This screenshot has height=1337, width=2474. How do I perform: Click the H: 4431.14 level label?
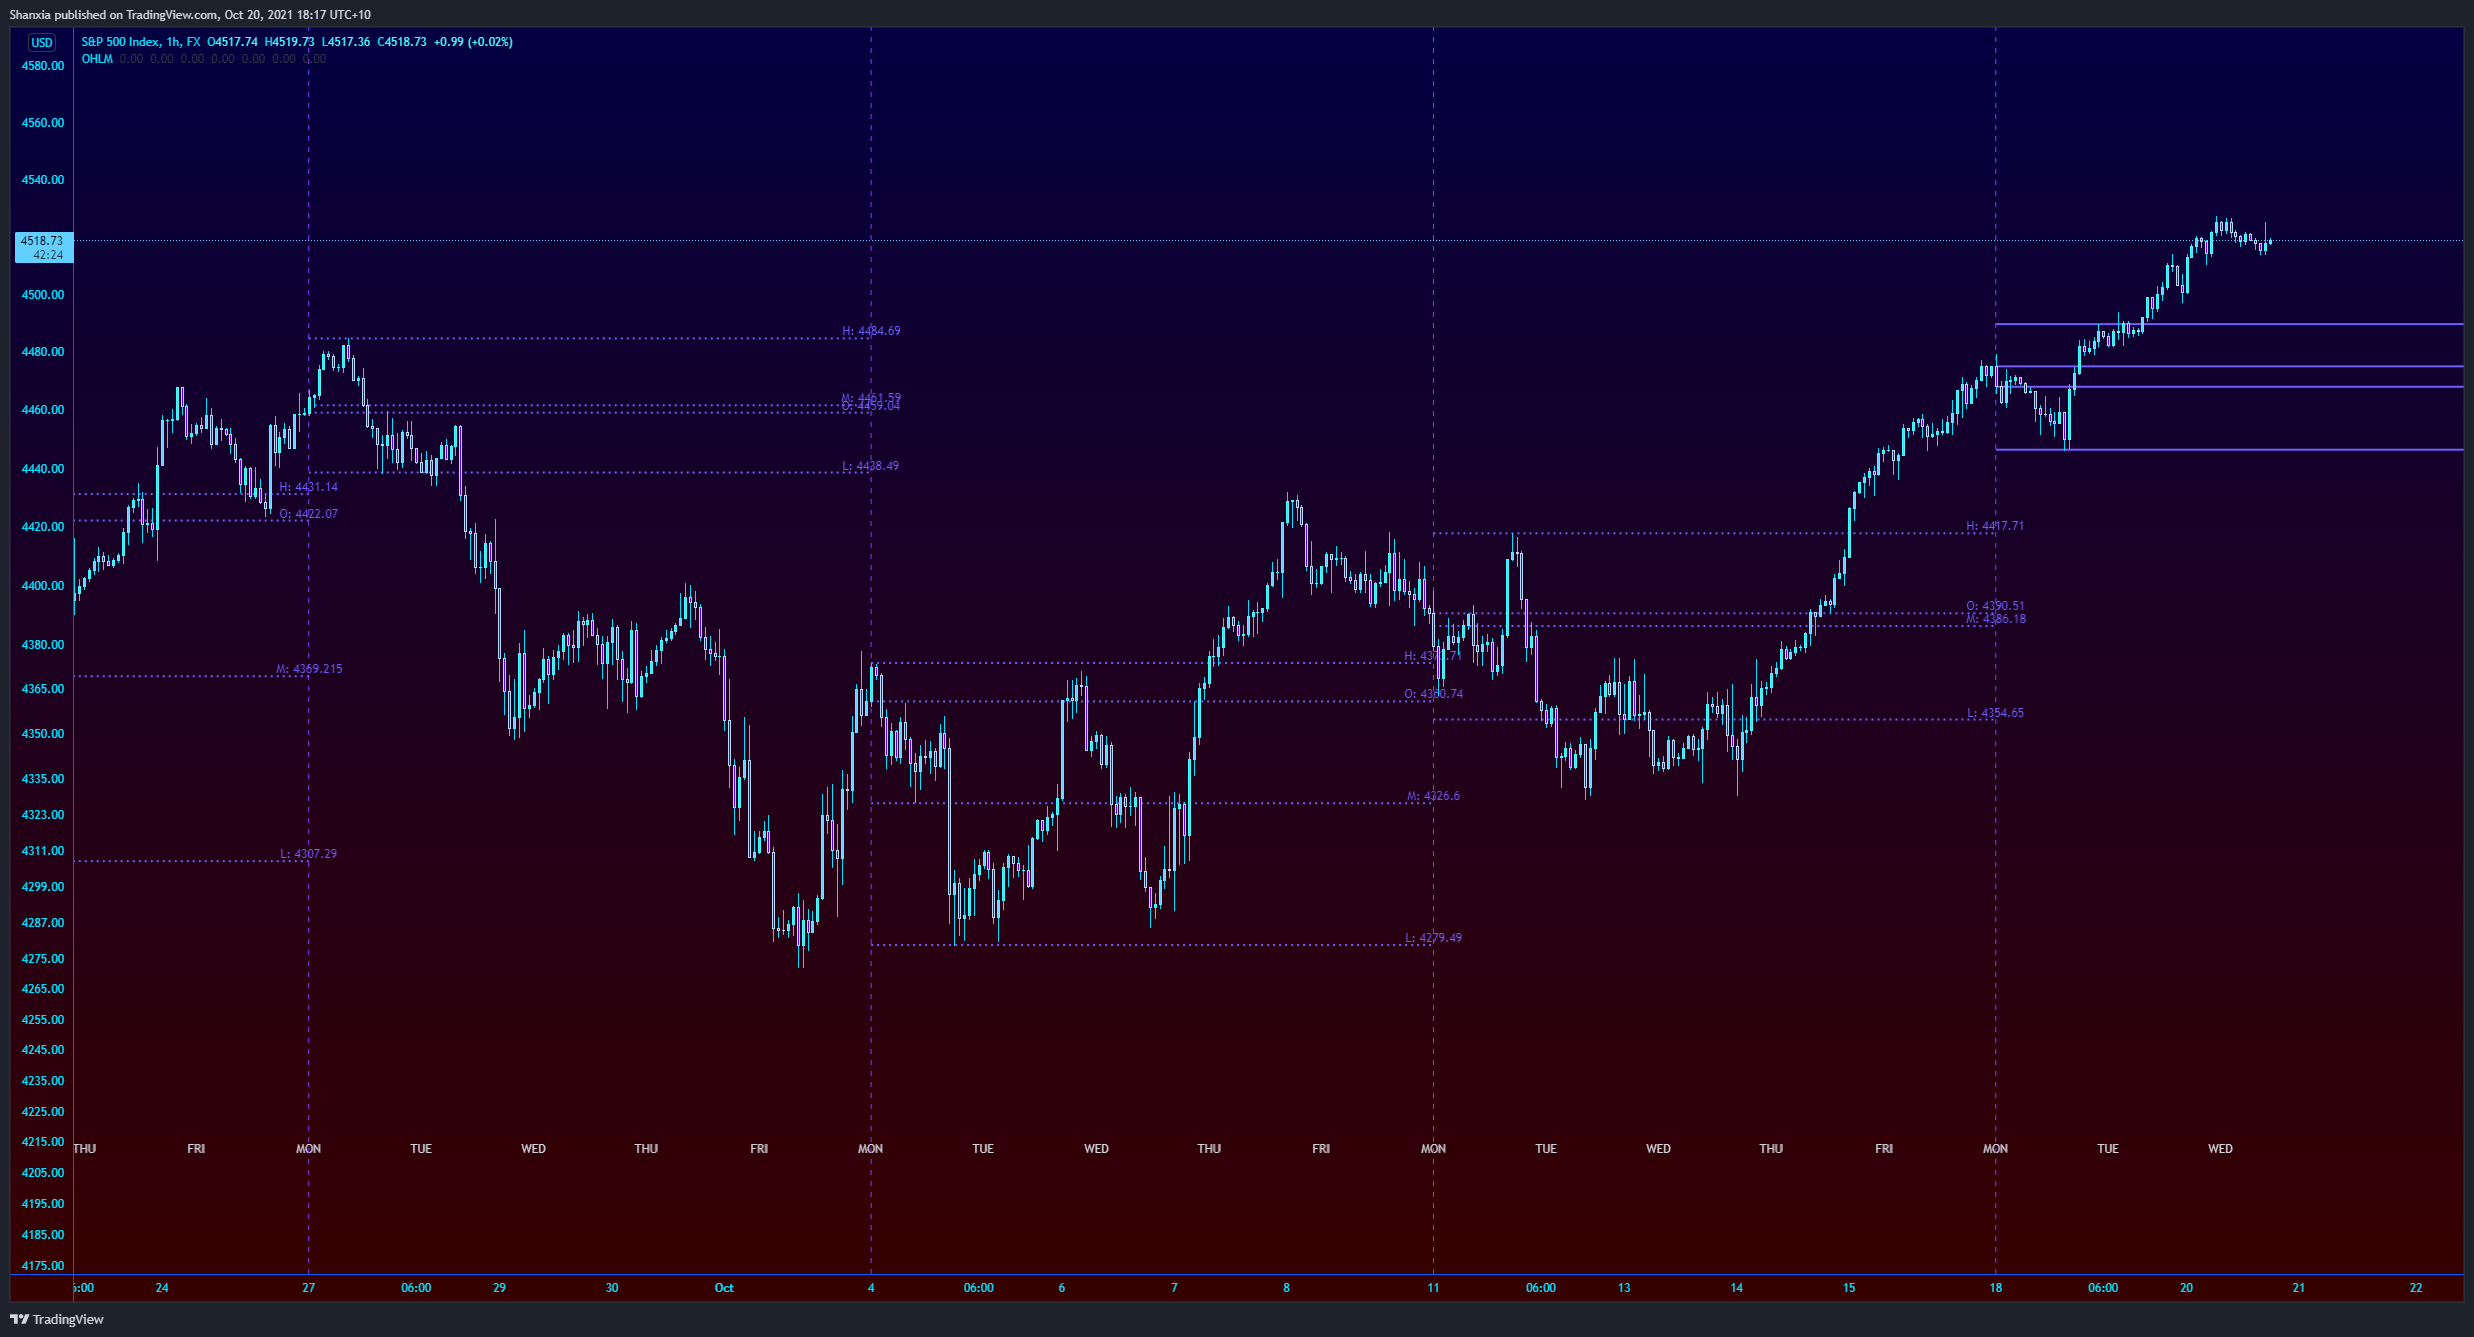pyautogui.click(x=308, y=487)
